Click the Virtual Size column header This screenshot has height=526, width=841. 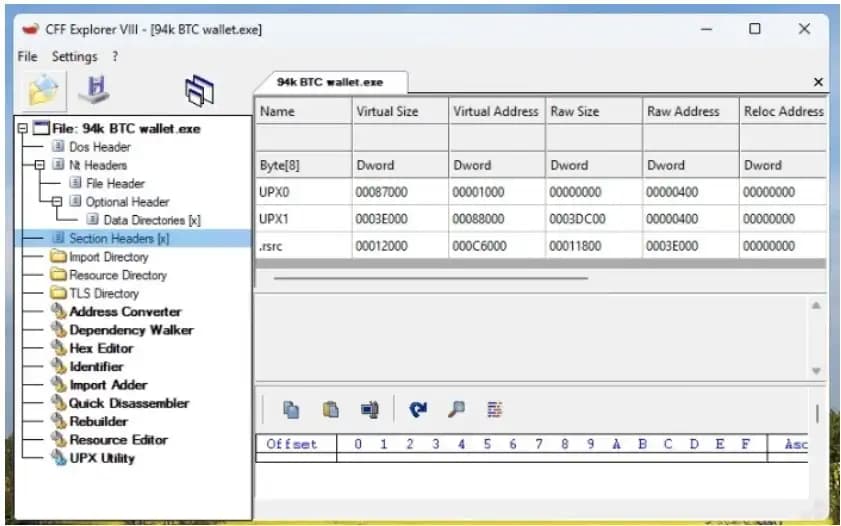click(x=400, y=111)
